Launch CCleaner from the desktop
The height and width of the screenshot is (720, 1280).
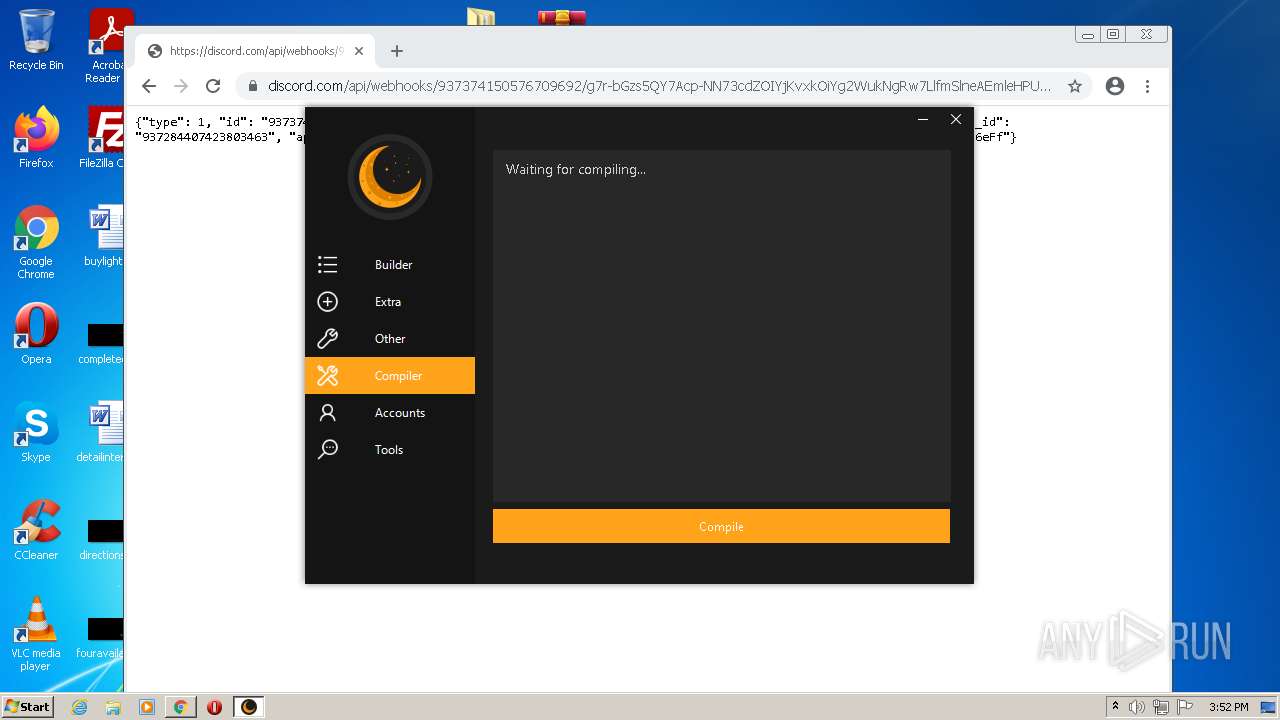(x=36, y=530)
